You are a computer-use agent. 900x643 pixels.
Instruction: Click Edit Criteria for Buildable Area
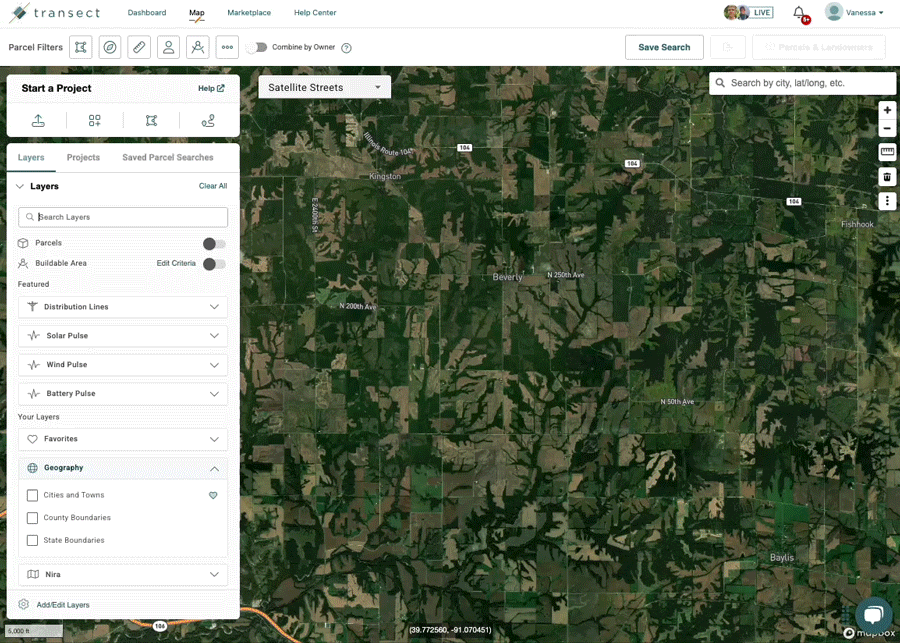(x=176, y=264)
